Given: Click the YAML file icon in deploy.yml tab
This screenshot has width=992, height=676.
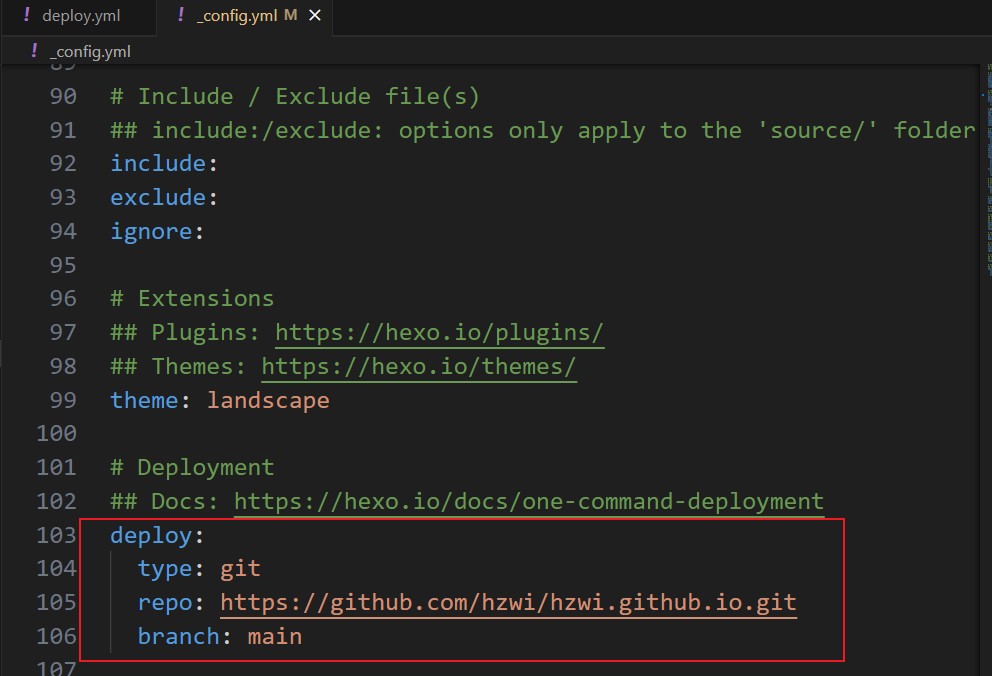Looking at the screenshot, I should point(27,15).
